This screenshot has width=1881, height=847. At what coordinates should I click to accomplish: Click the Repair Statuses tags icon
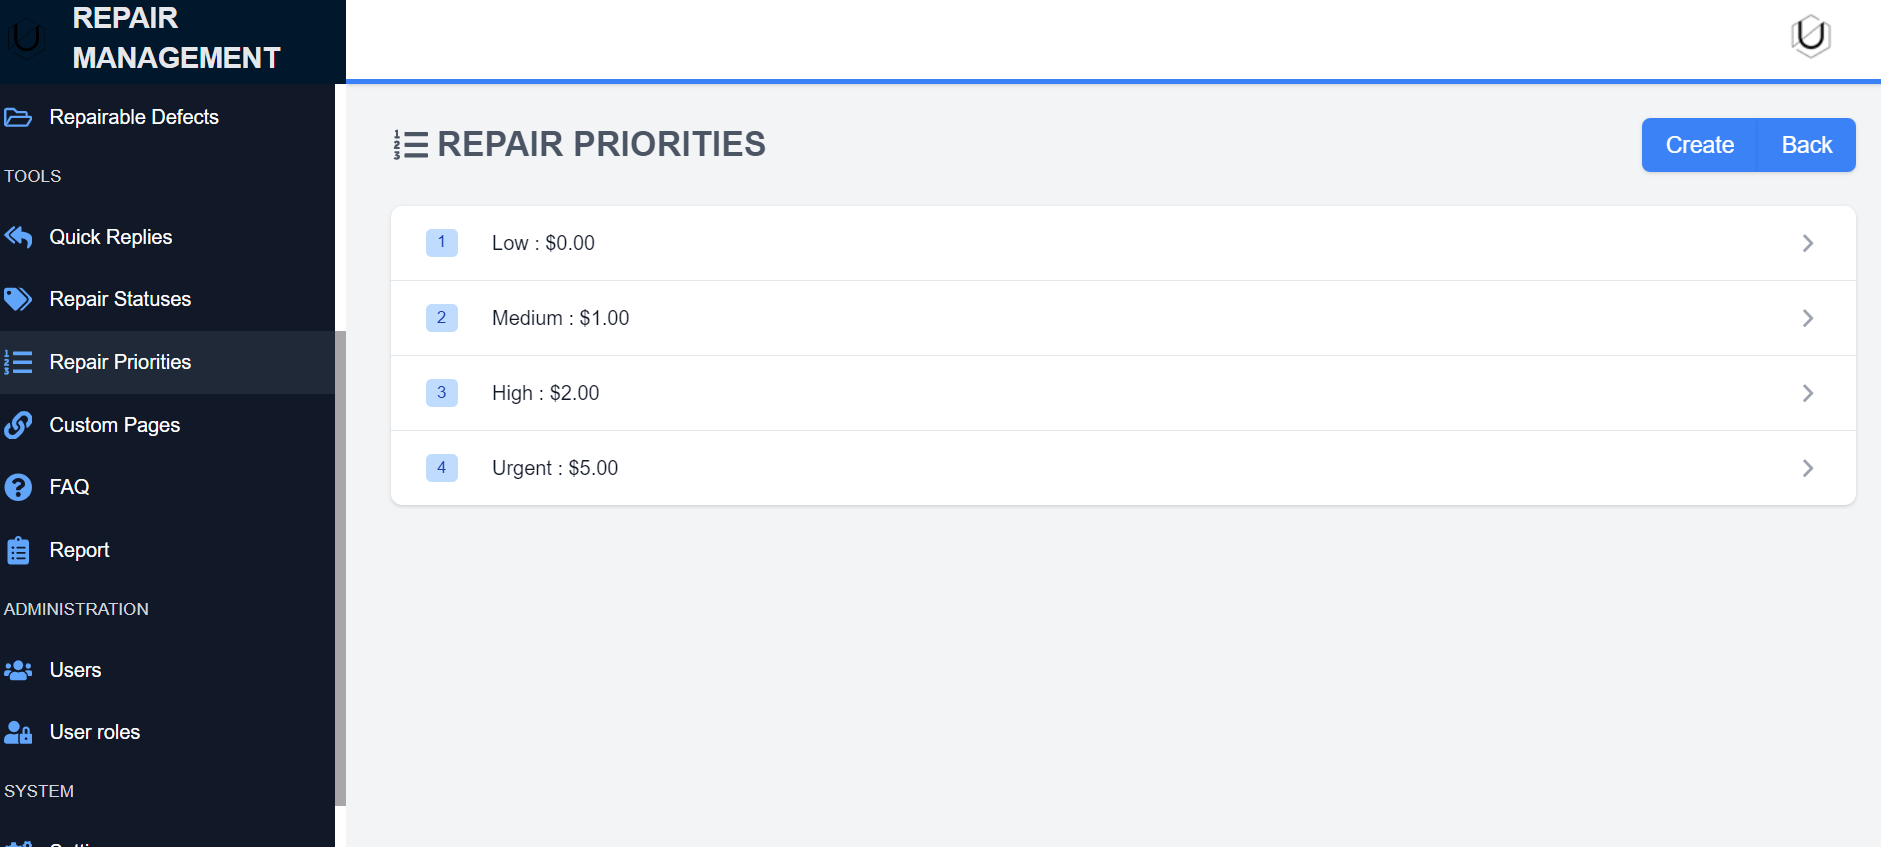coord(18,299)
